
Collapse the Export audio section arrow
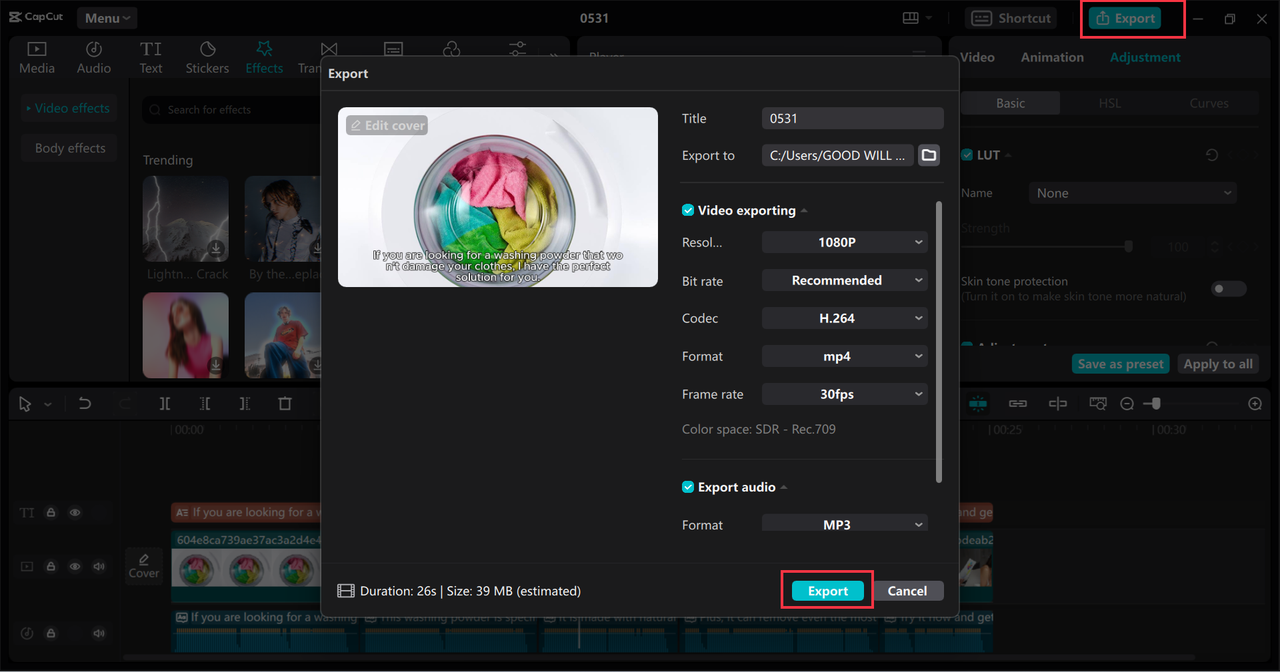pos(784,488)
